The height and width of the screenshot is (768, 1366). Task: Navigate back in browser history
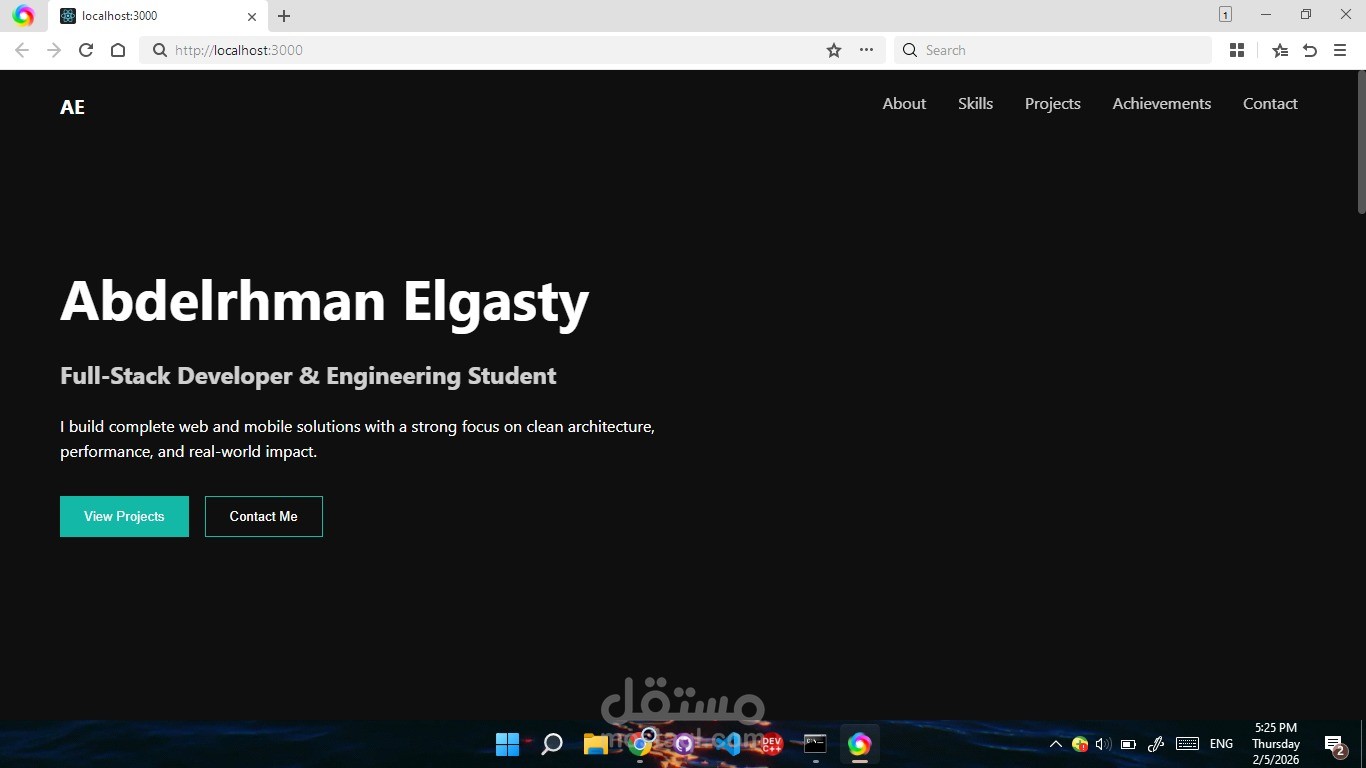pyautogui.click(x=22, y=50)
